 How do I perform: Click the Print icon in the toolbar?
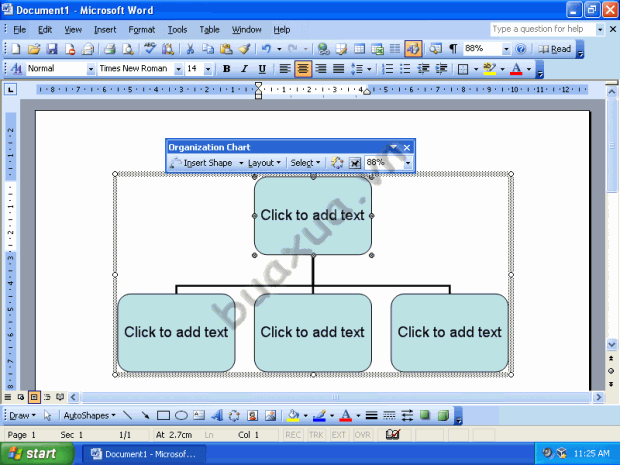110,49
